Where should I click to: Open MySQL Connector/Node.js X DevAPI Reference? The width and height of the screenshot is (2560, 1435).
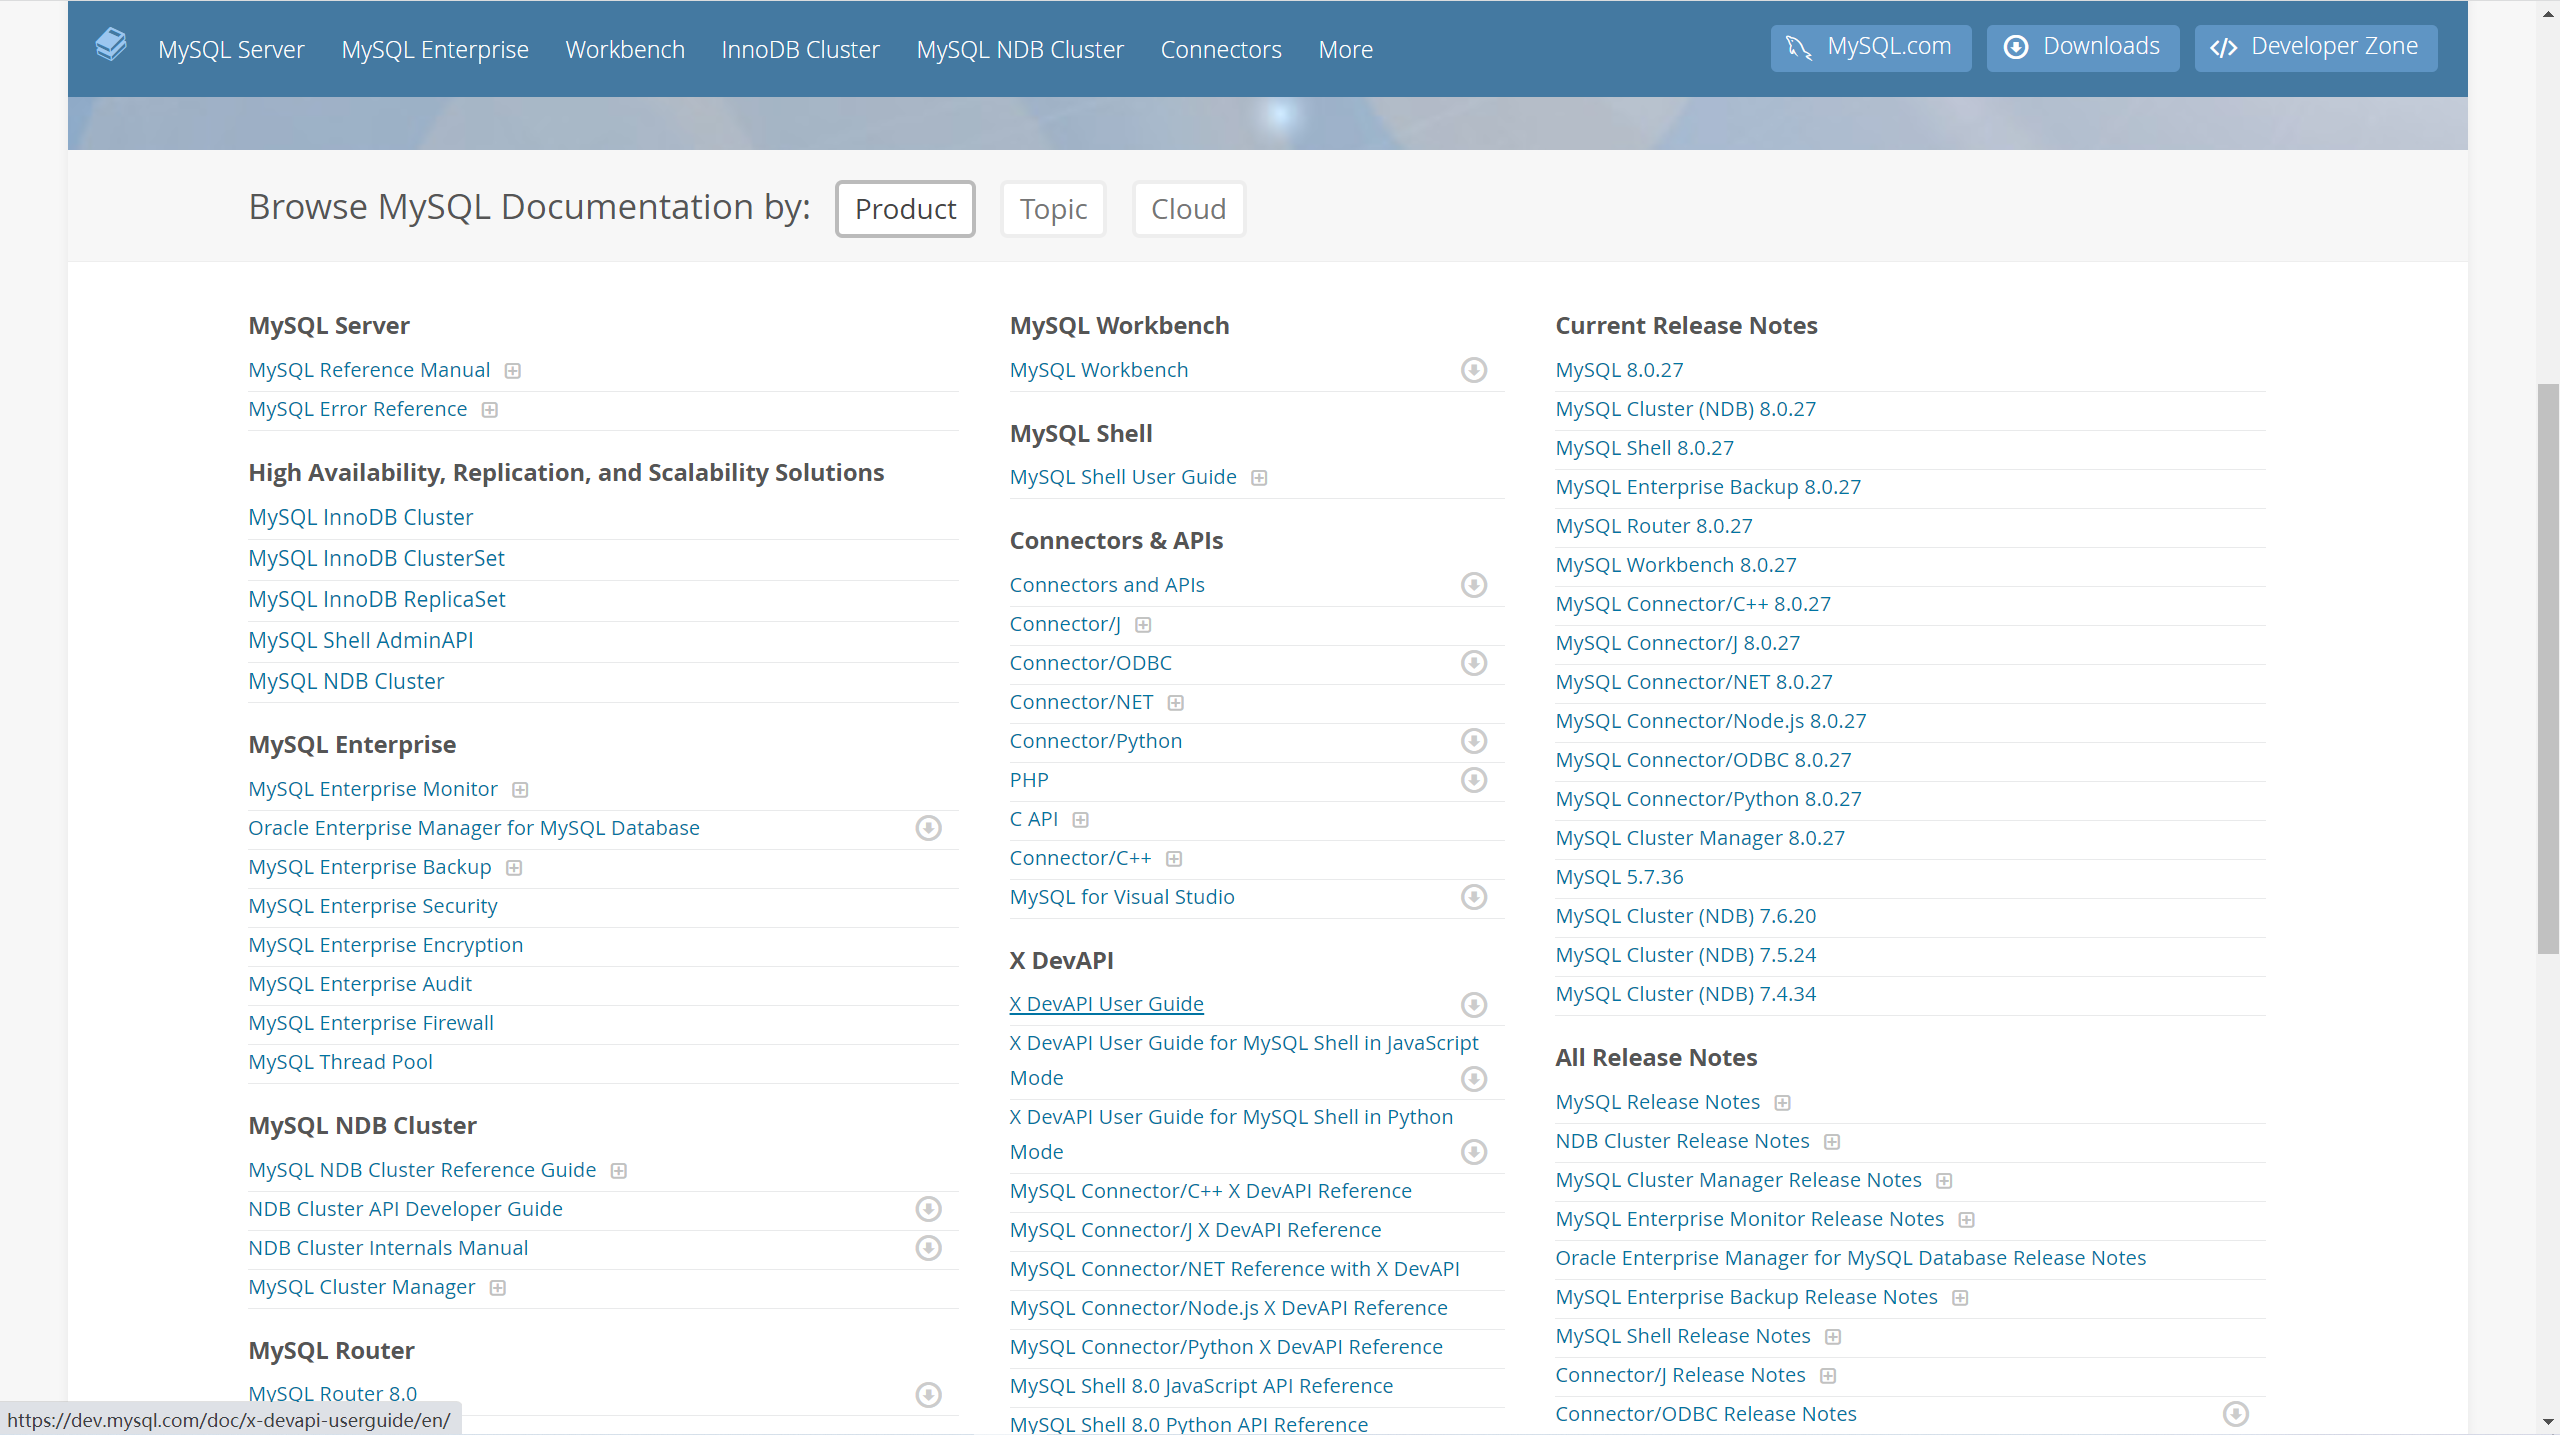click(1228, 1308)
